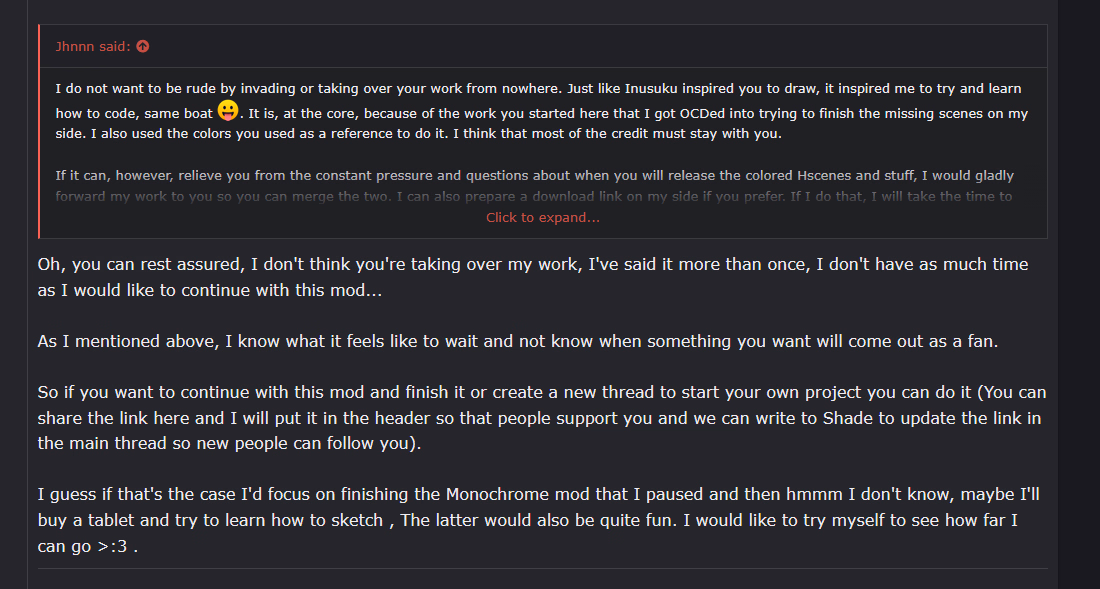Click the horizontal divider below the post

click(542, 569)
